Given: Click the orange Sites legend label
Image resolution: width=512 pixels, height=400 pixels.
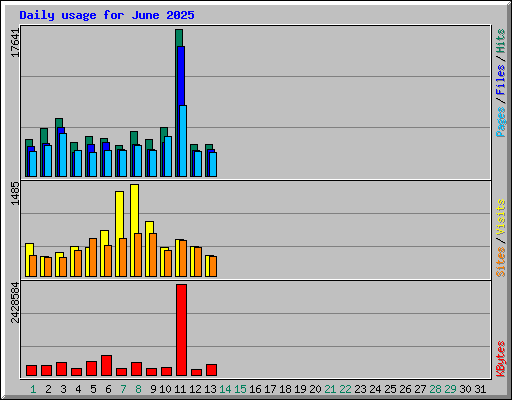Looking at the screenshot, I should pos(500,262).
